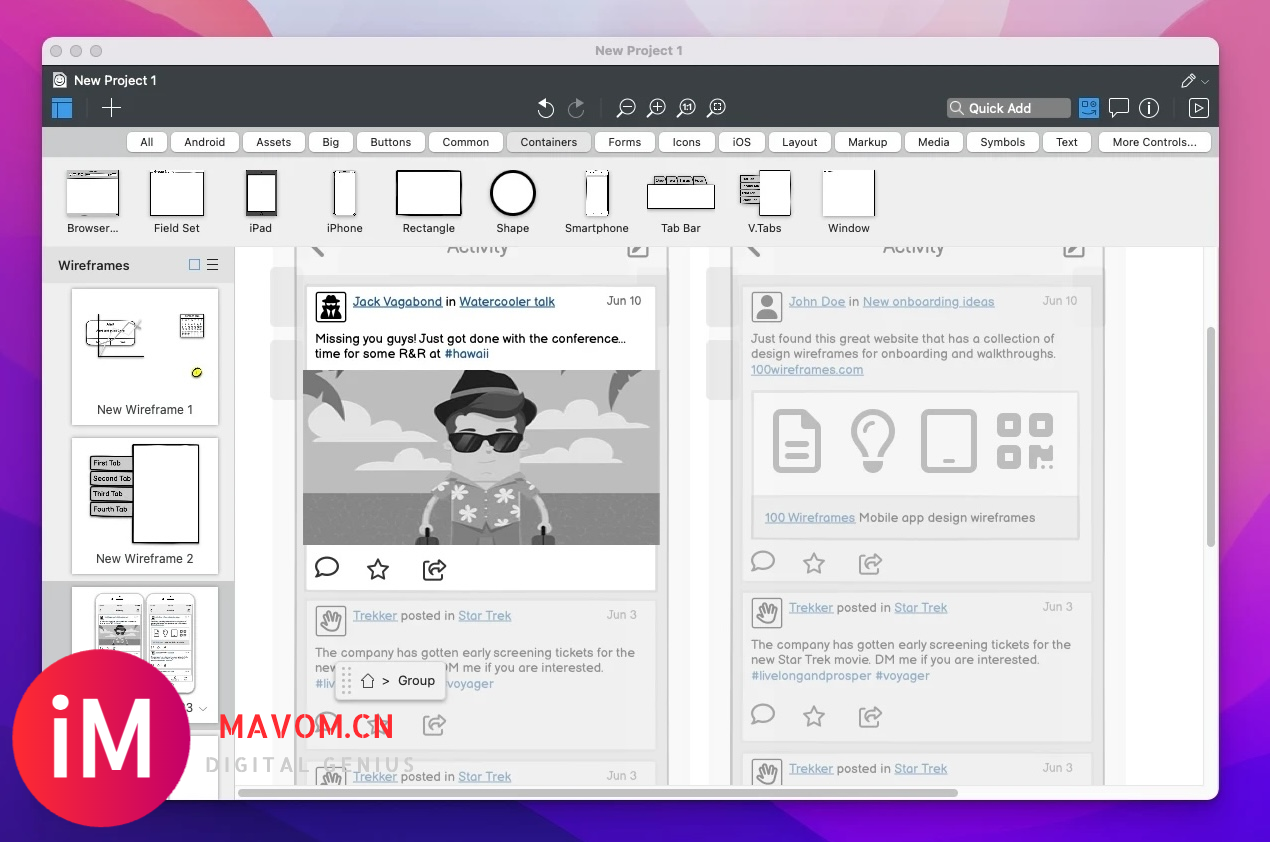Screen dimensions: 1270x842
Task: Select the Android category tab
Action: point(205,142)
